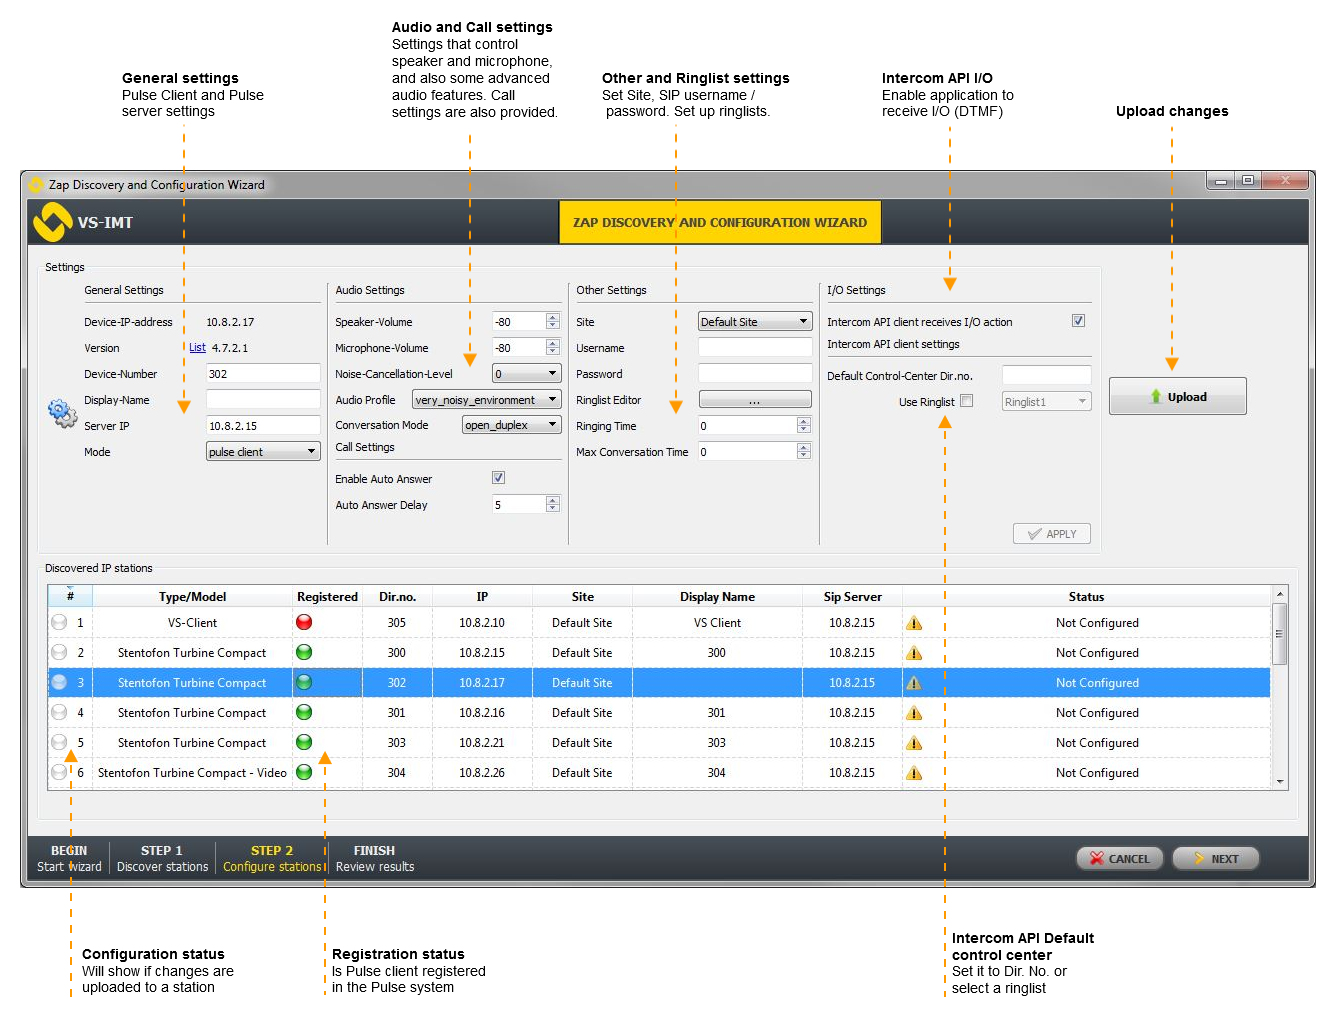Open the Site dropdown set to Default Site
This screenshot has height=1021, width=1336.
tap(754, 322)
